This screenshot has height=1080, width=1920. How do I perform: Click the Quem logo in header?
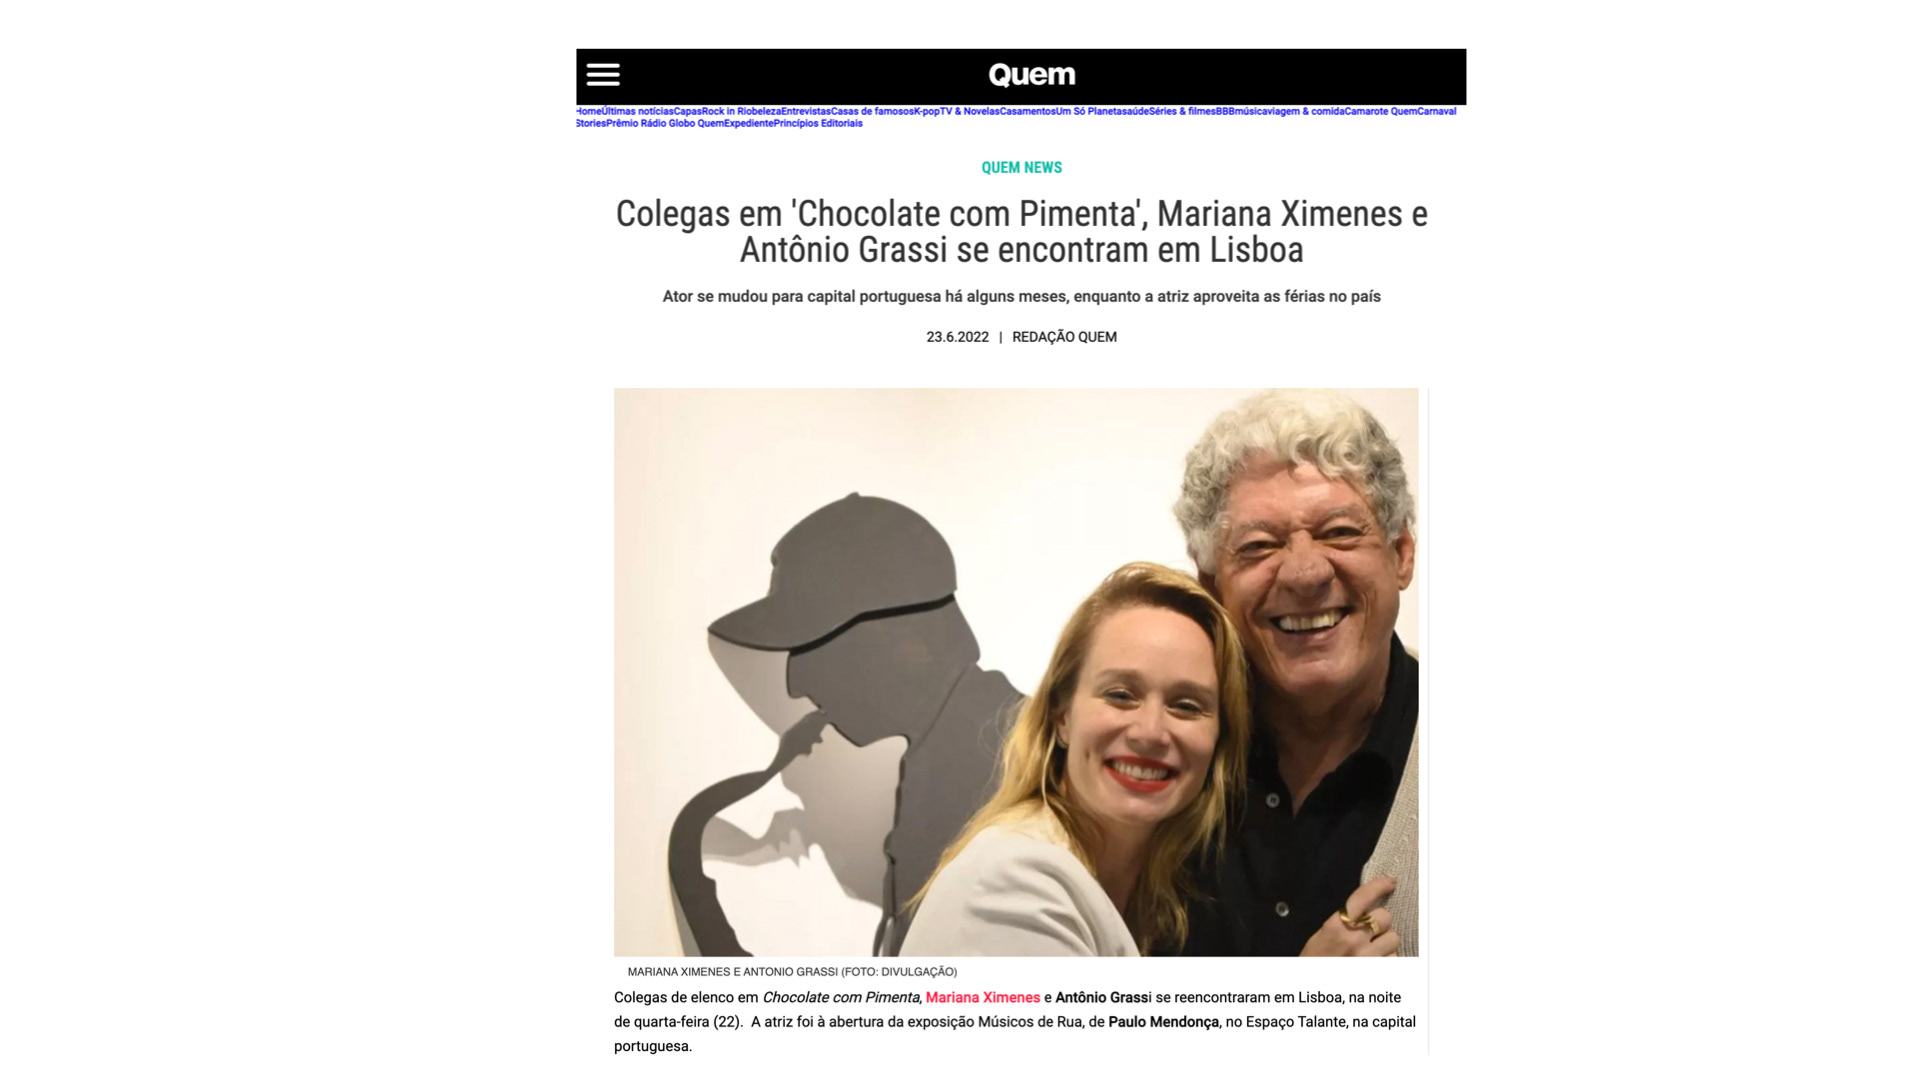click(1032, 75)
